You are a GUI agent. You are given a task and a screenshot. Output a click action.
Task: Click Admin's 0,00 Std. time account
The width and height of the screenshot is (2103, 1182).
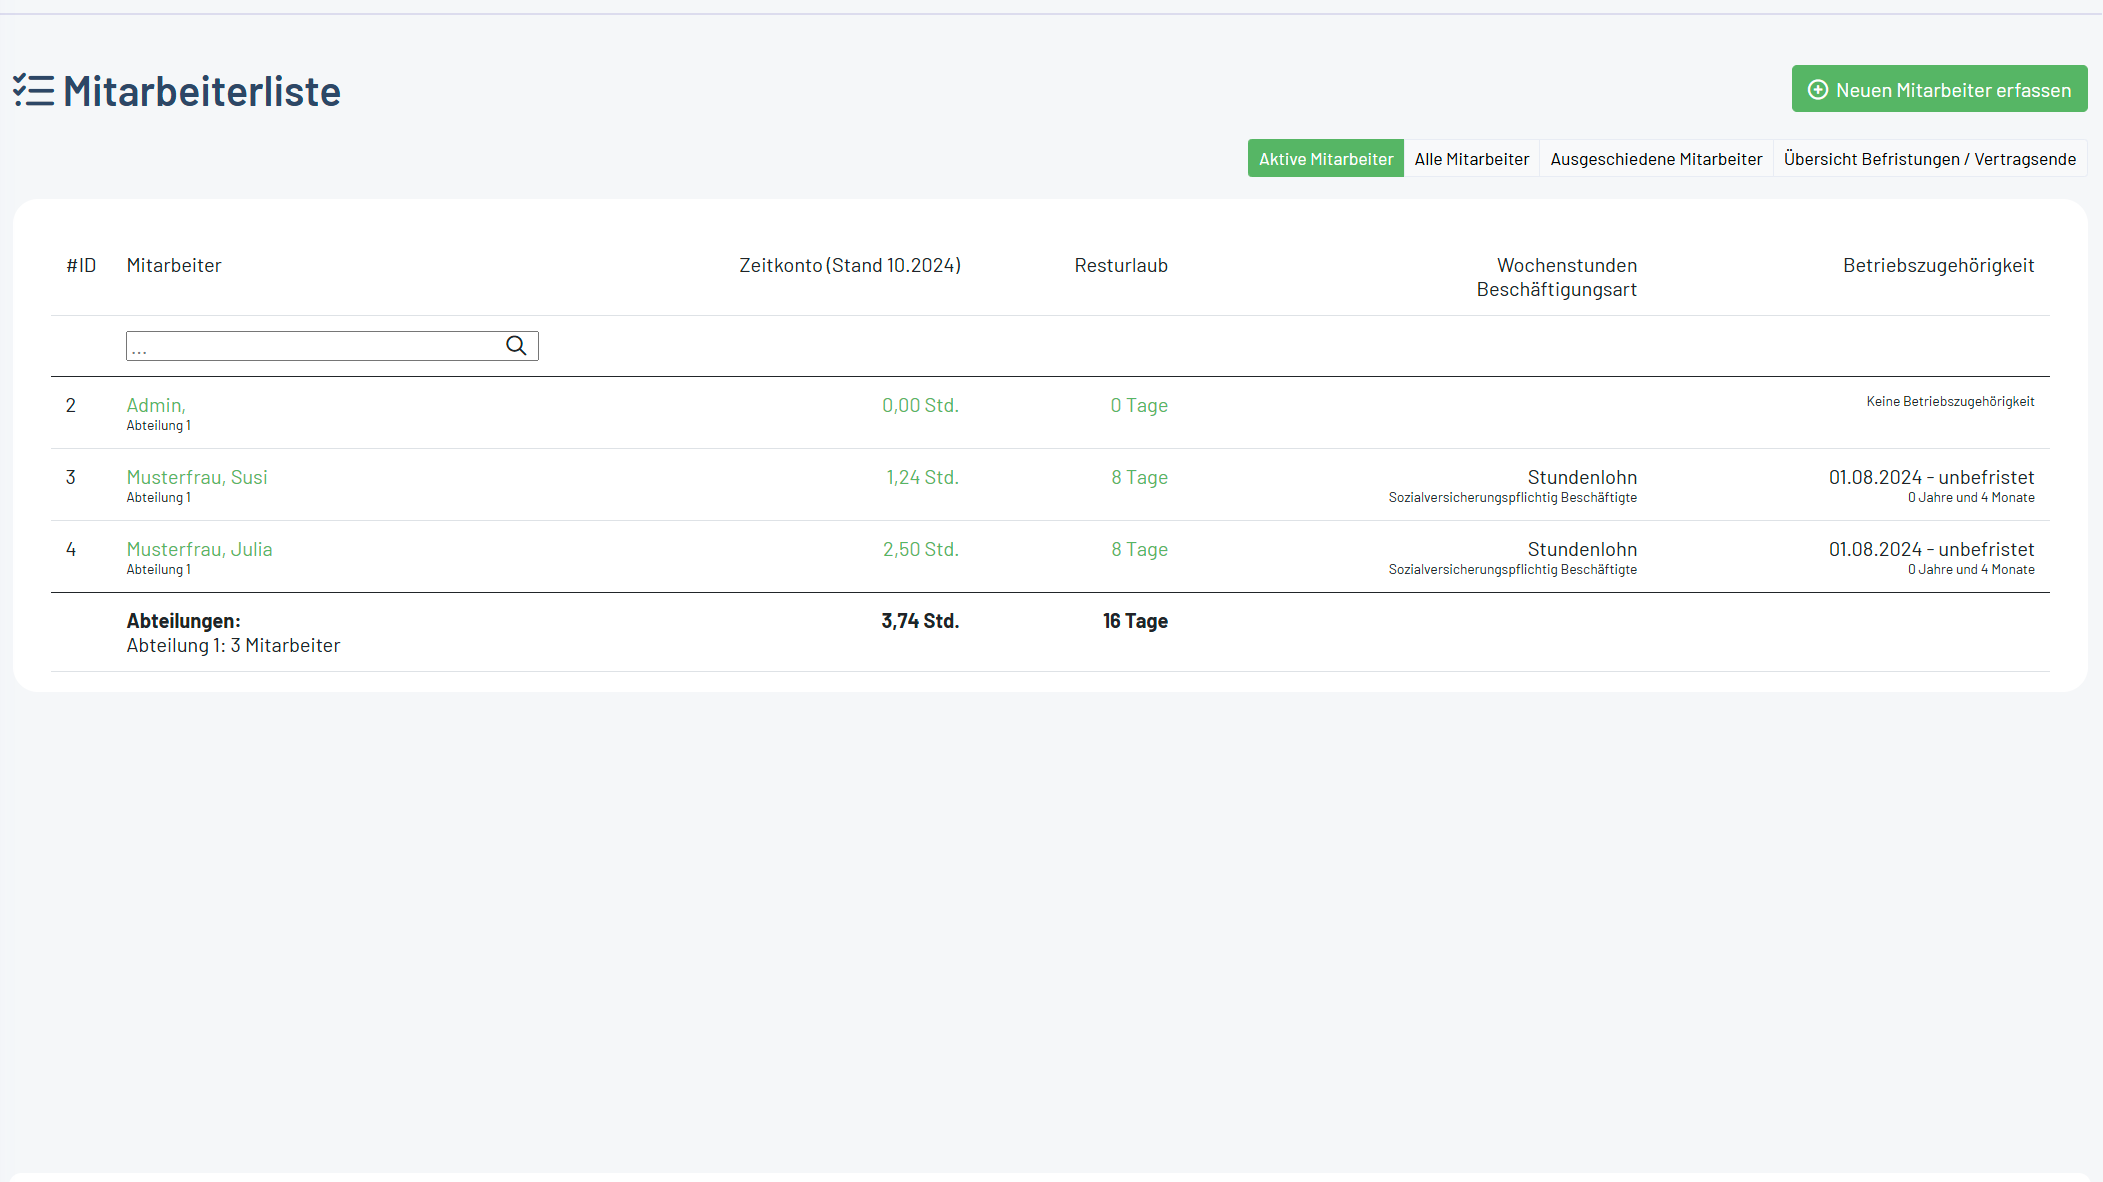pyautogui.click(x=920, y=405)
